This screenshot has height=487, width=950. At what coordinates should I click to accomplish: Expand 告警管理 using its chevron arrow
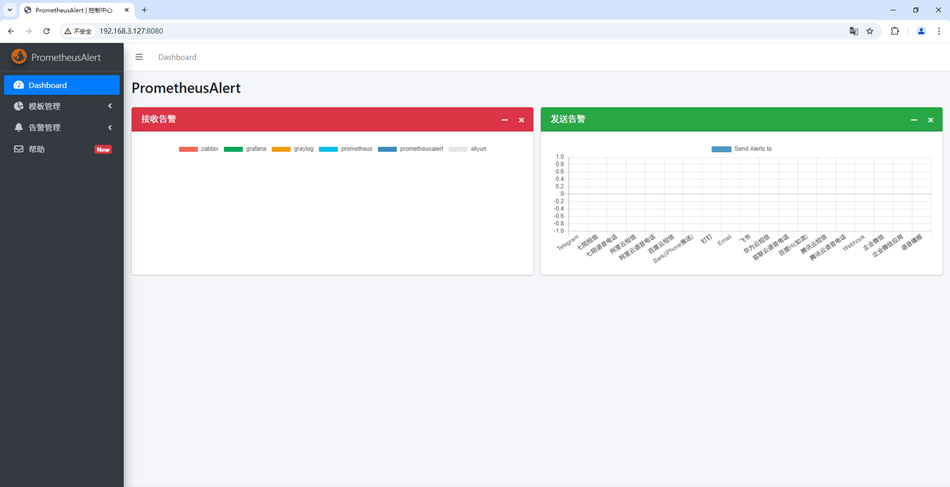[110, 127]
